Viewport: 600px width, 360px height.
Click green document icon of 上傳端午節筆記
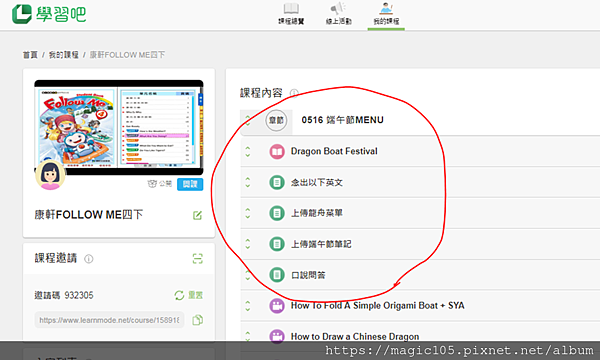click(277, 244)
